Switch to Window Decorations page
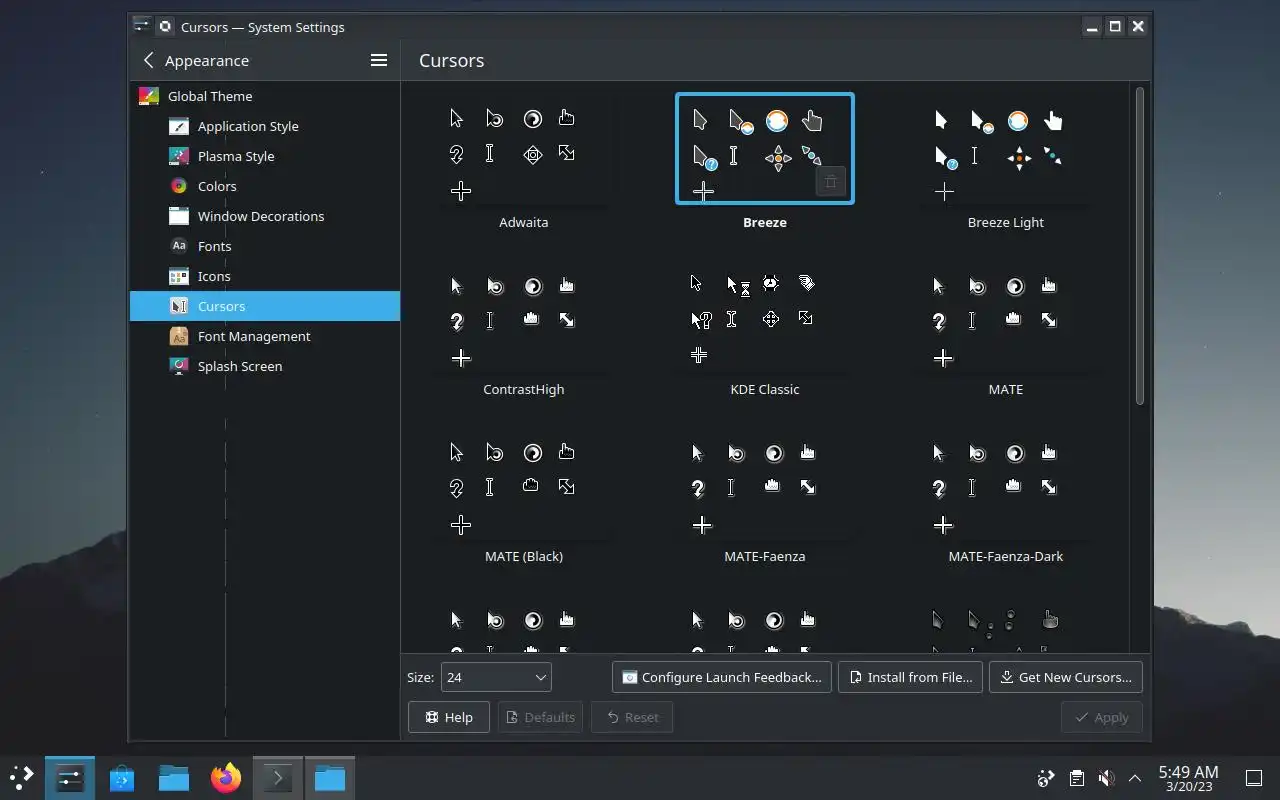Image resolution: width=1280 pixels, height=800 pixels. (265, 216)
